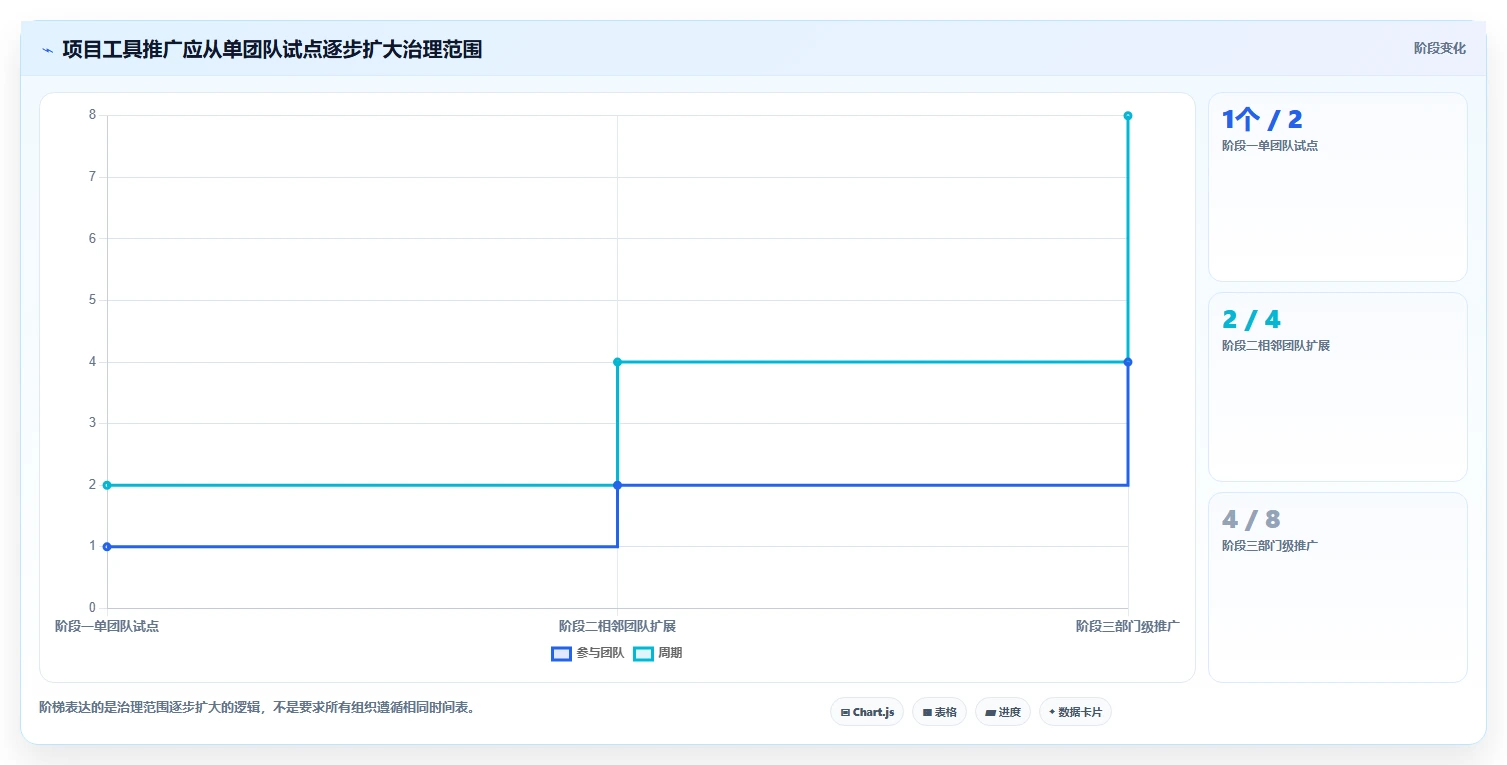The height and width of the screenshot is (765, 1507).
Task: Click the 参与团队 legend text label
Action: click(x=600, y=654)
